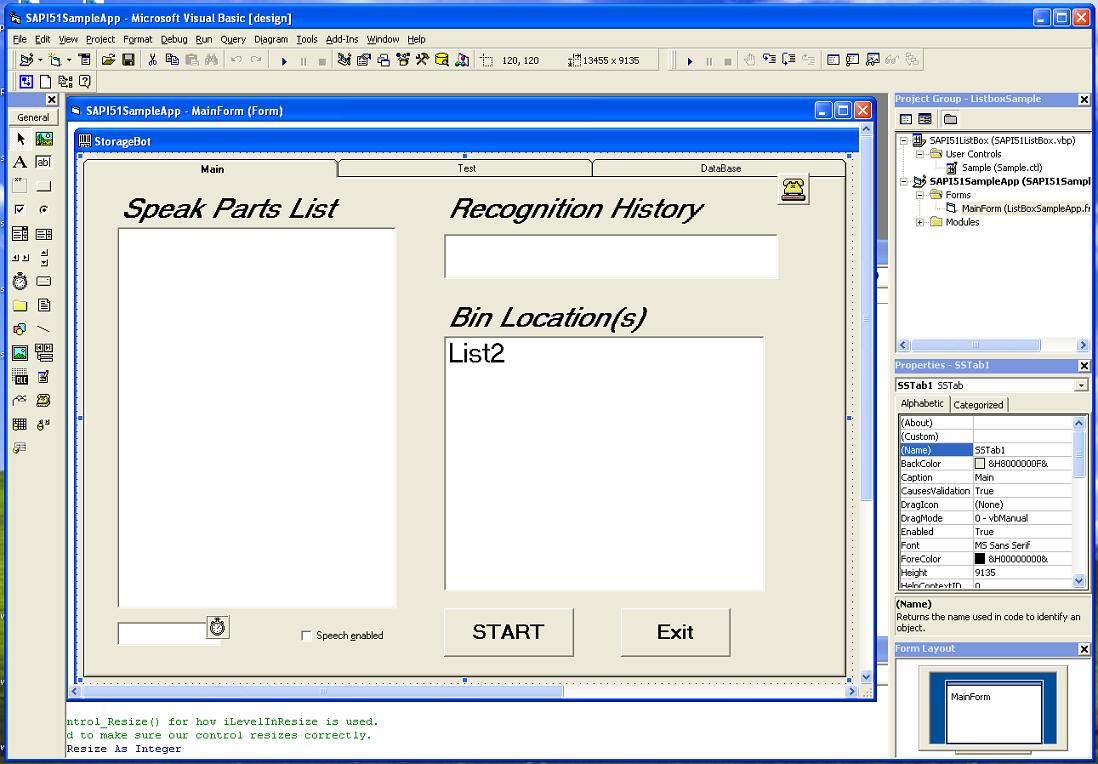Viewport: 1098px width, 764px height.
Task: Collapse the User Controls folder
Action: pos(920,154)
